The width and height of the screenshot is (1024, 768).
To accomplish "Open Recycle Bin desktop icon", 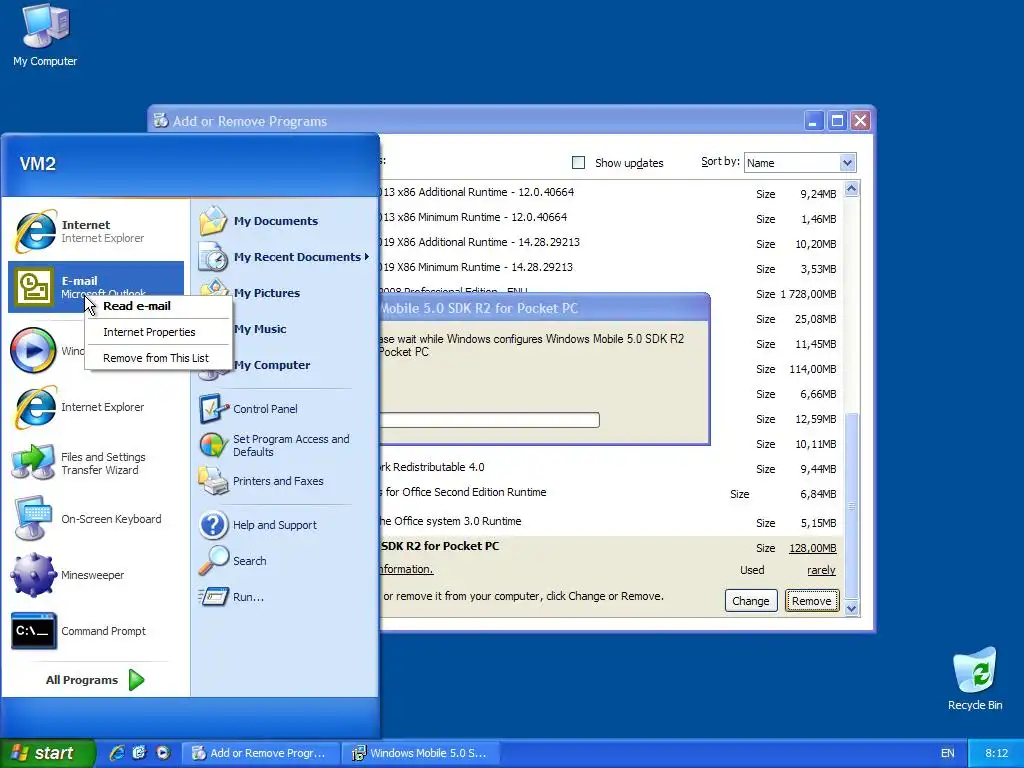I will [x=974, y=670].
